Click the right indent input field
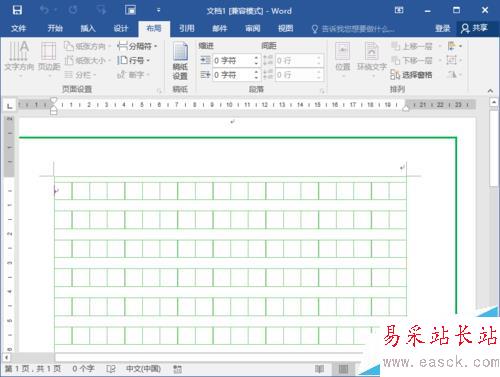Viewport: 500px width, 377px height. (x=233, y=75)
